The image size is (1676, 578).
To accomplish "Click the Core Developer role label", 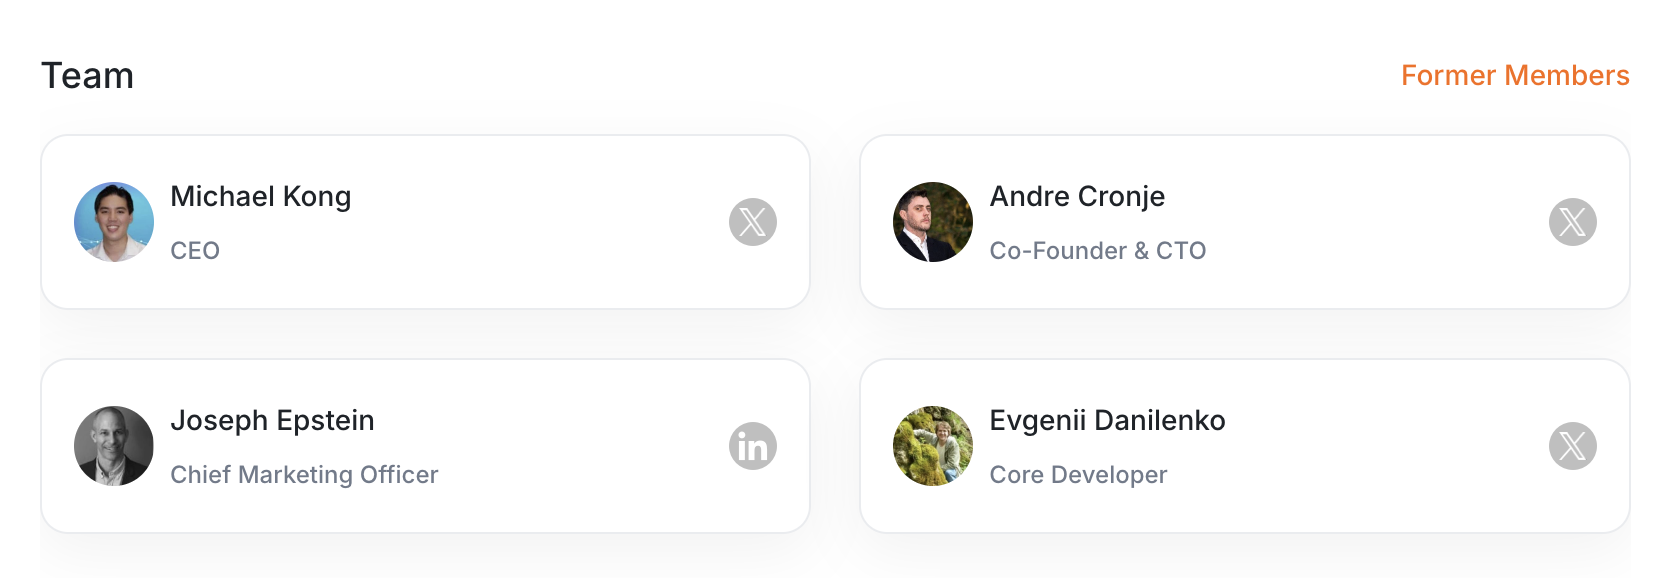I will [1078, 475].
